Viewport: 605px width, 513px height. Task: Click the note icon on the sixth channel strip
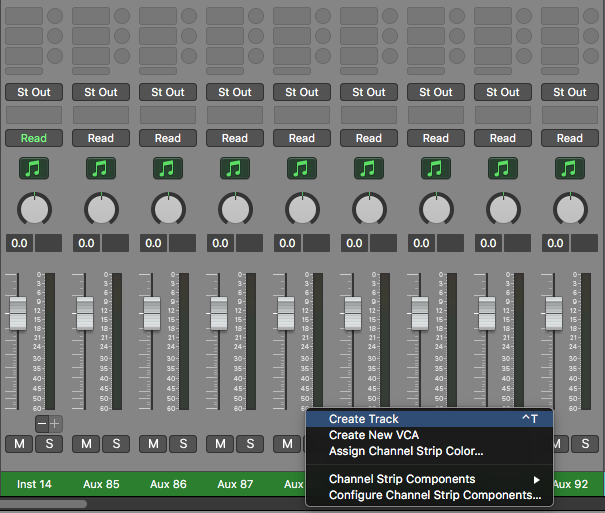click(369, 169)
